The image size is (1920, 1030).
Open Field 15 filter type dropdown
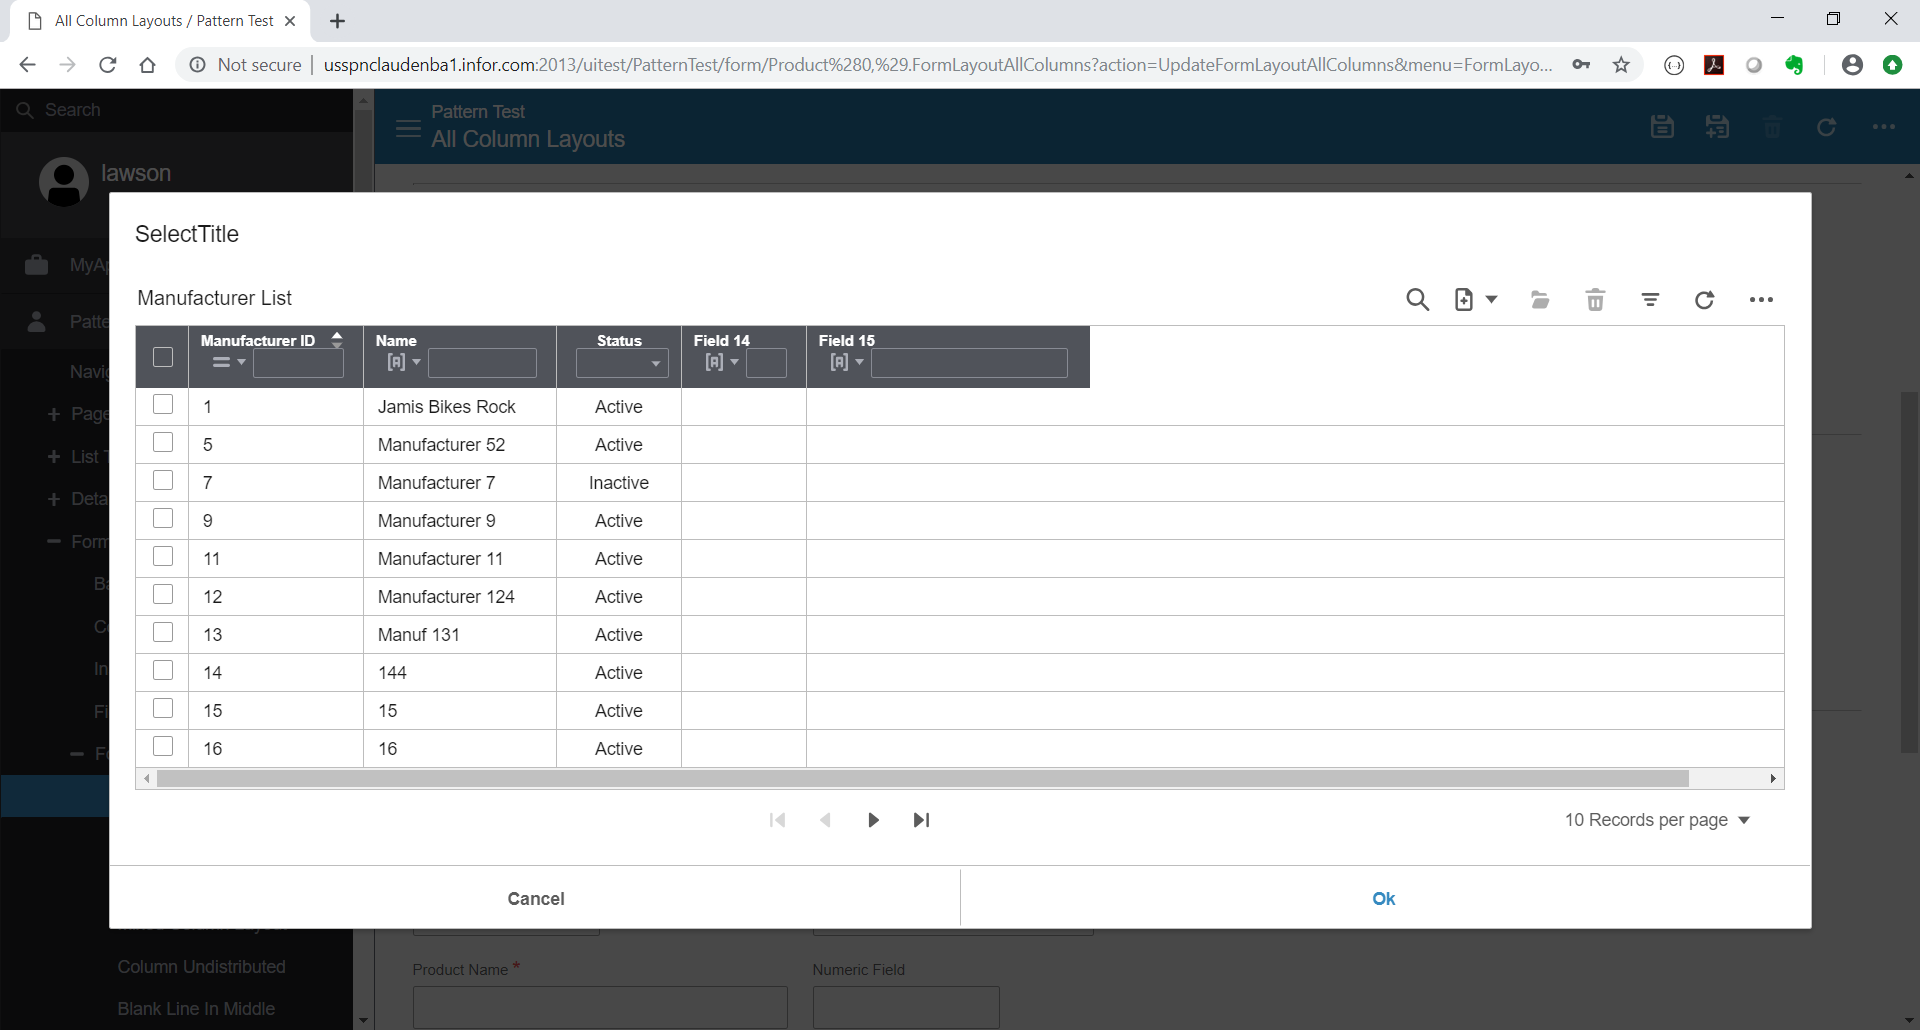[847, 362]
